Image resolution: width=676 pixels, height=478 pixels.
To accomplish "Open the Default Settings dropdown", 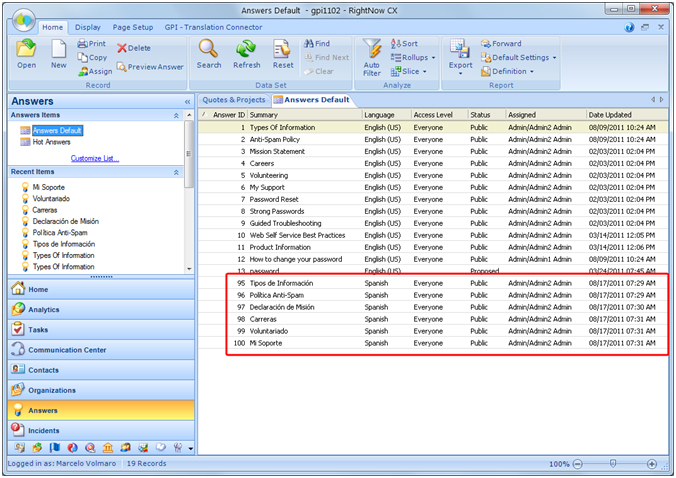I will point(524,58).
